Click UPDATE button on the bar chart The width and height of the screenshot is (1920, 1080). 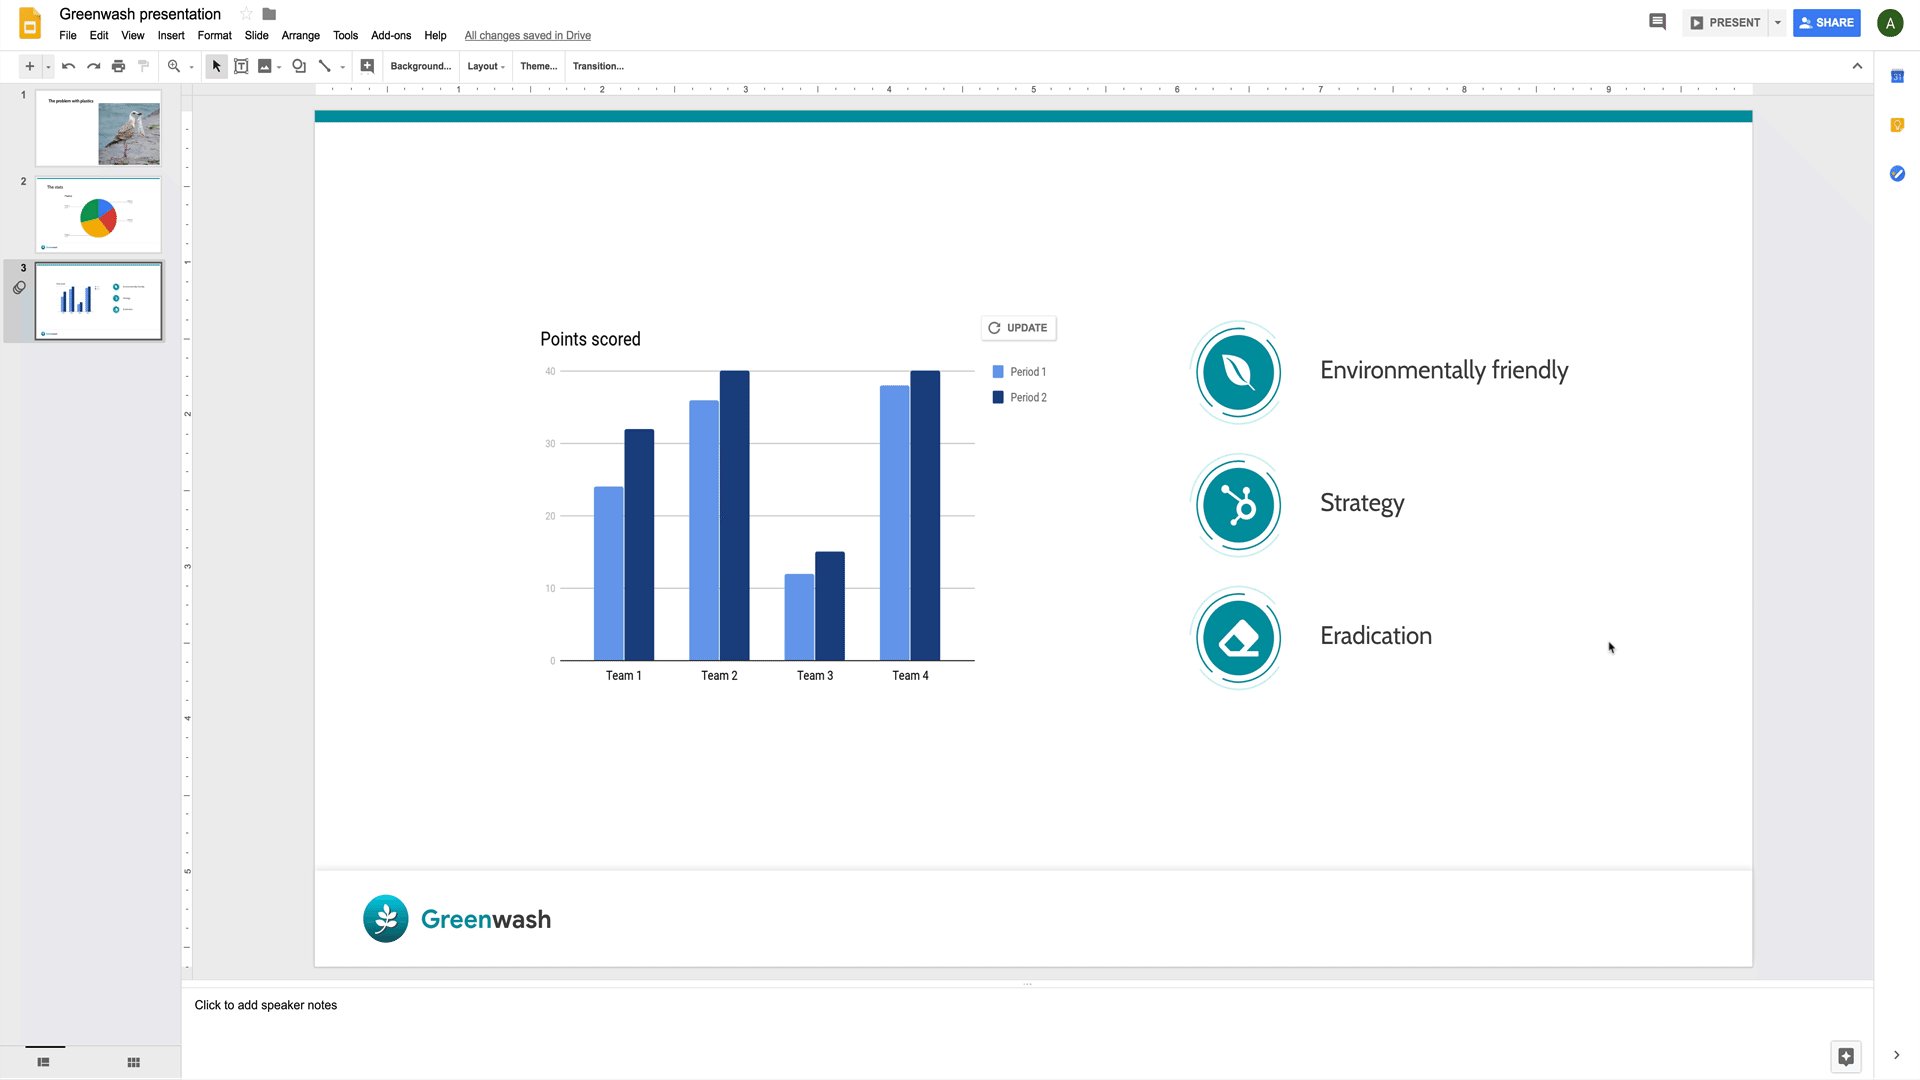coord(1019,327)
